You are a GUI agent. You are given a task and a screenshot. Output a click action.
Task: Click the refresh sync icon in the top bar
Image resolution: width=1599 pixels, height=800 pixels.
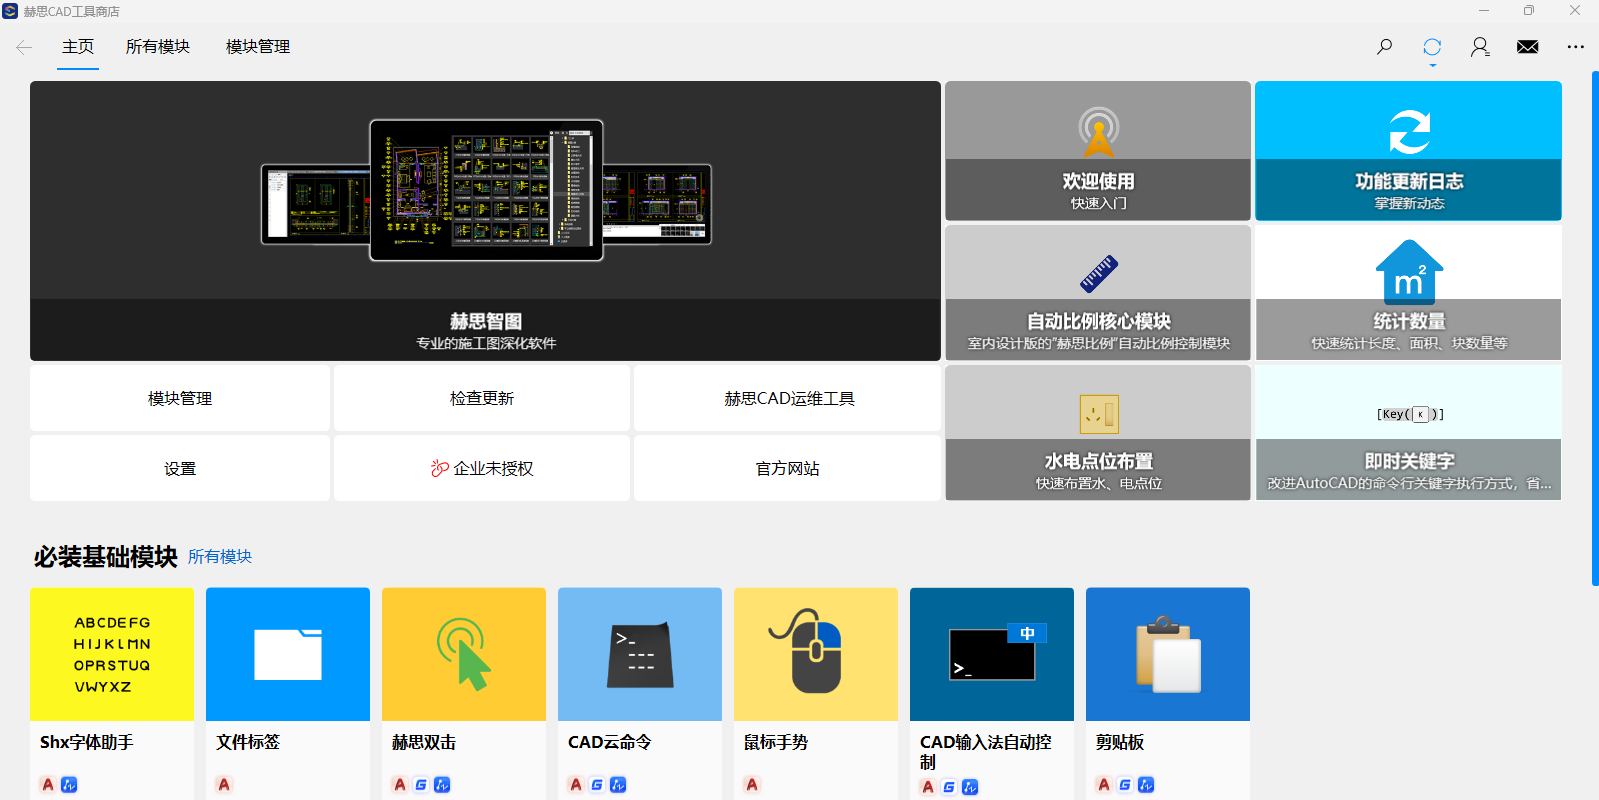pyautogui.click(x=1432, y=47)
